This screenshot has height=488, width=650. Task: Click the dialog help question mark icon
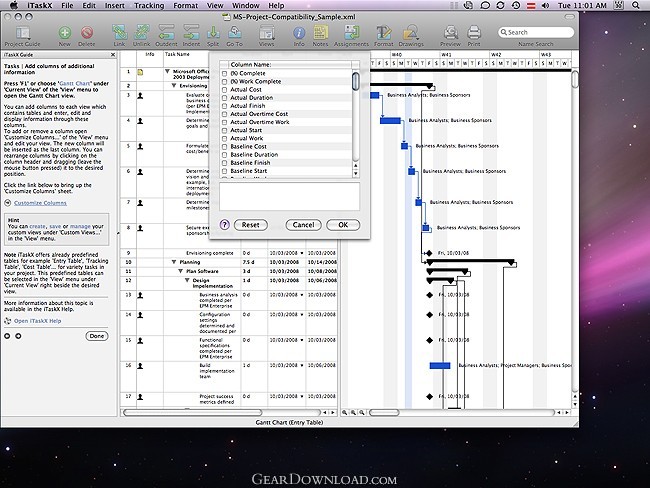(224, 225)
